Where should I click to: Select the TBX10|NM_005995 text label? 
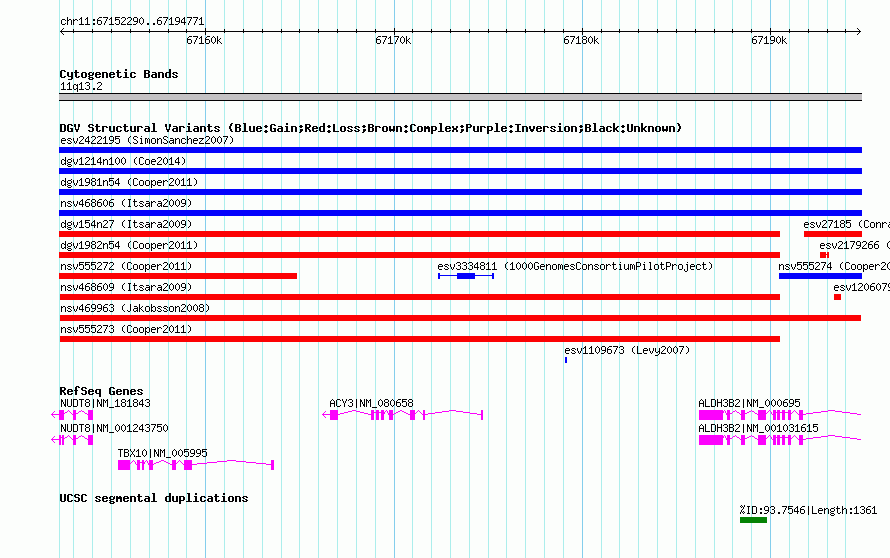tap(162, 453)
